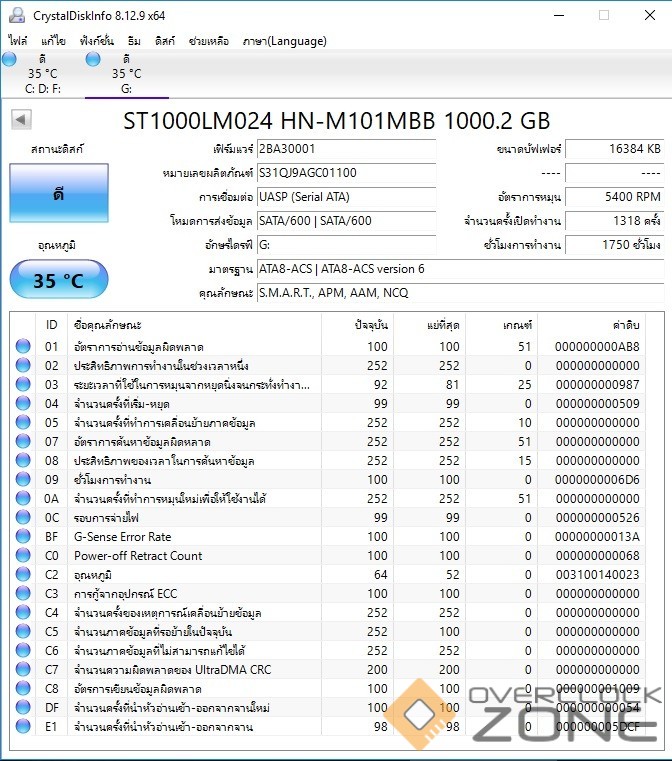Click the status orb for attribute C4
This screenshot has width=672, height=761.
[23, 612]
